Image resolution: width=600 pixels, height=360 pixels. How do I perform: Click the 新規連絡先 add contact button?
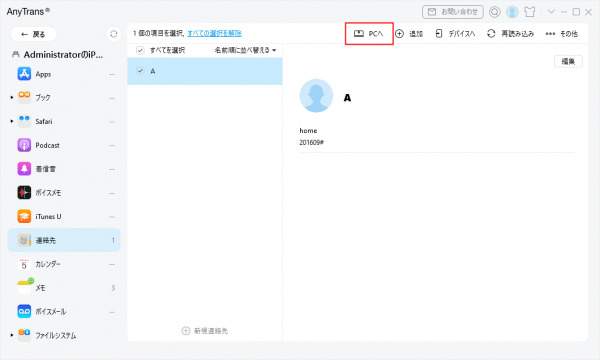pyautogui.click(x=205, y=331)
